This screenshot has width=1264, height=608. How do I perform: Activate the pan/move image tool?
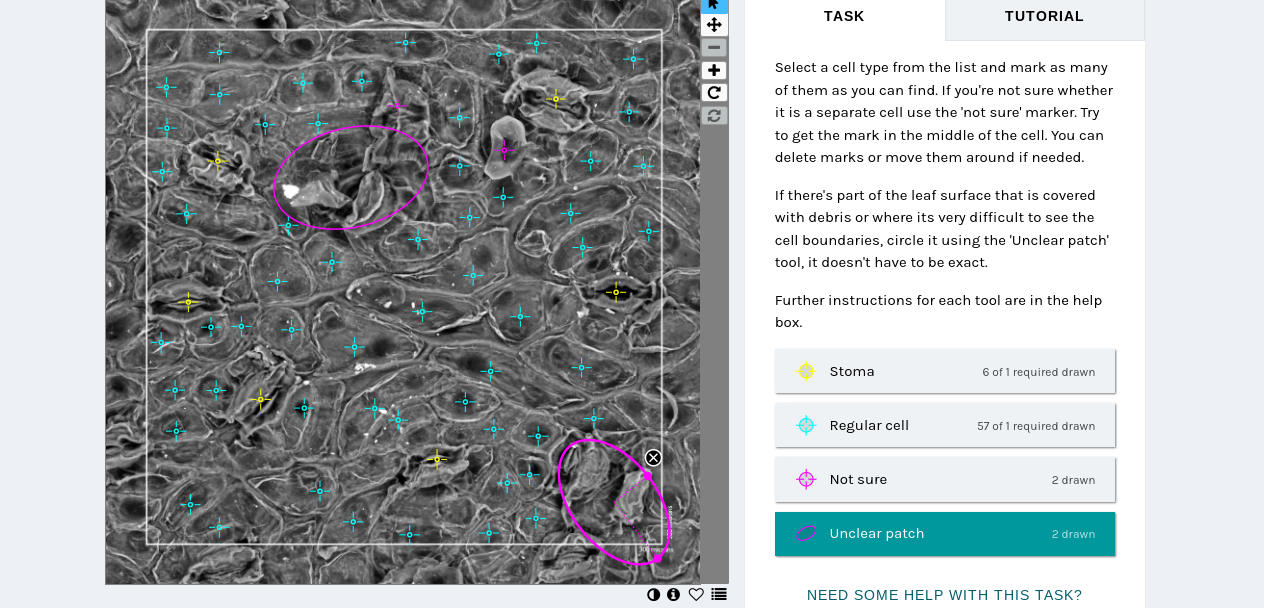coord(714,25)
